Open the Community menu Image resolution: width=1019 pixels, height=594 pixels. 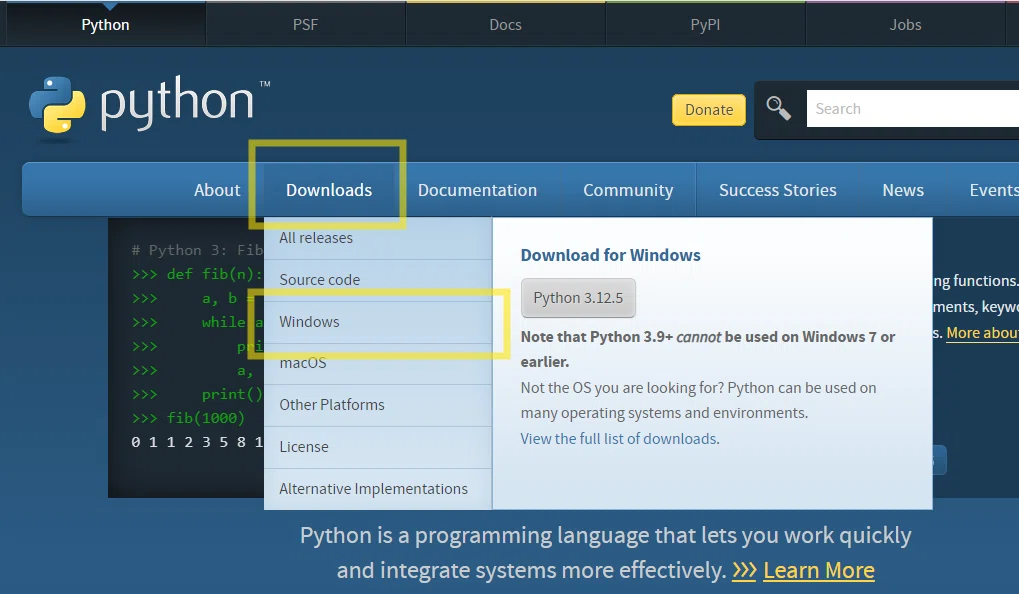[628, 190]
